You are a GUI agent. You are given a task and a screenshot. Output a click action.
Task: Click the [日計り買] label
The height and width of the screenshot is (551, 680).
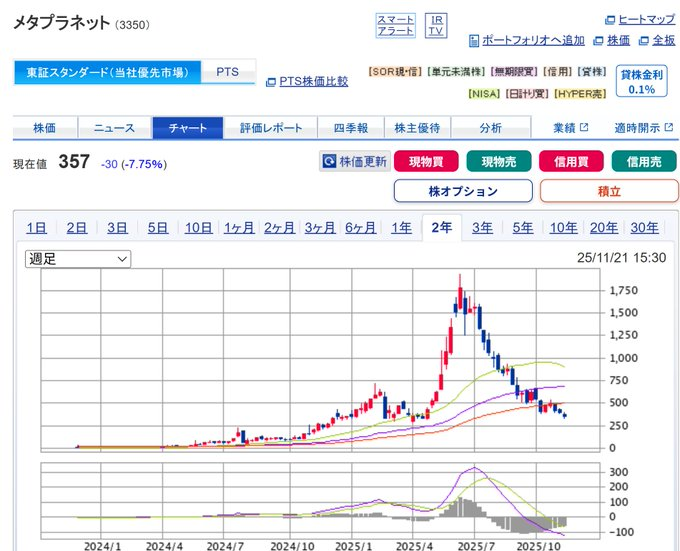click(x=527, y=94)
